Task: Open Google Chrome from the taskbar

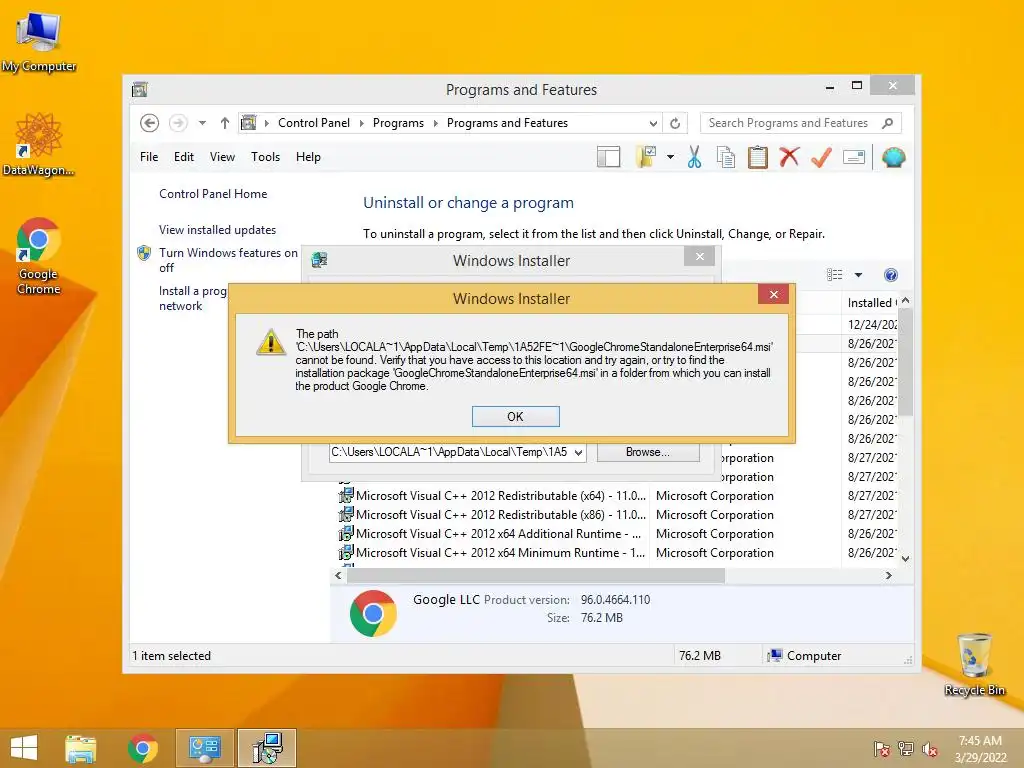Action: pyautogui.click(x=142, y=748)
